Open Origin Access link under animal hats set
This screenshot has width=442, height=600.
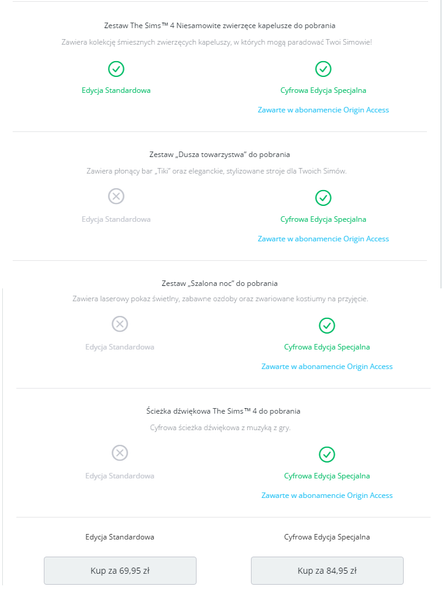pyautogui.click(x=323, y=110)
